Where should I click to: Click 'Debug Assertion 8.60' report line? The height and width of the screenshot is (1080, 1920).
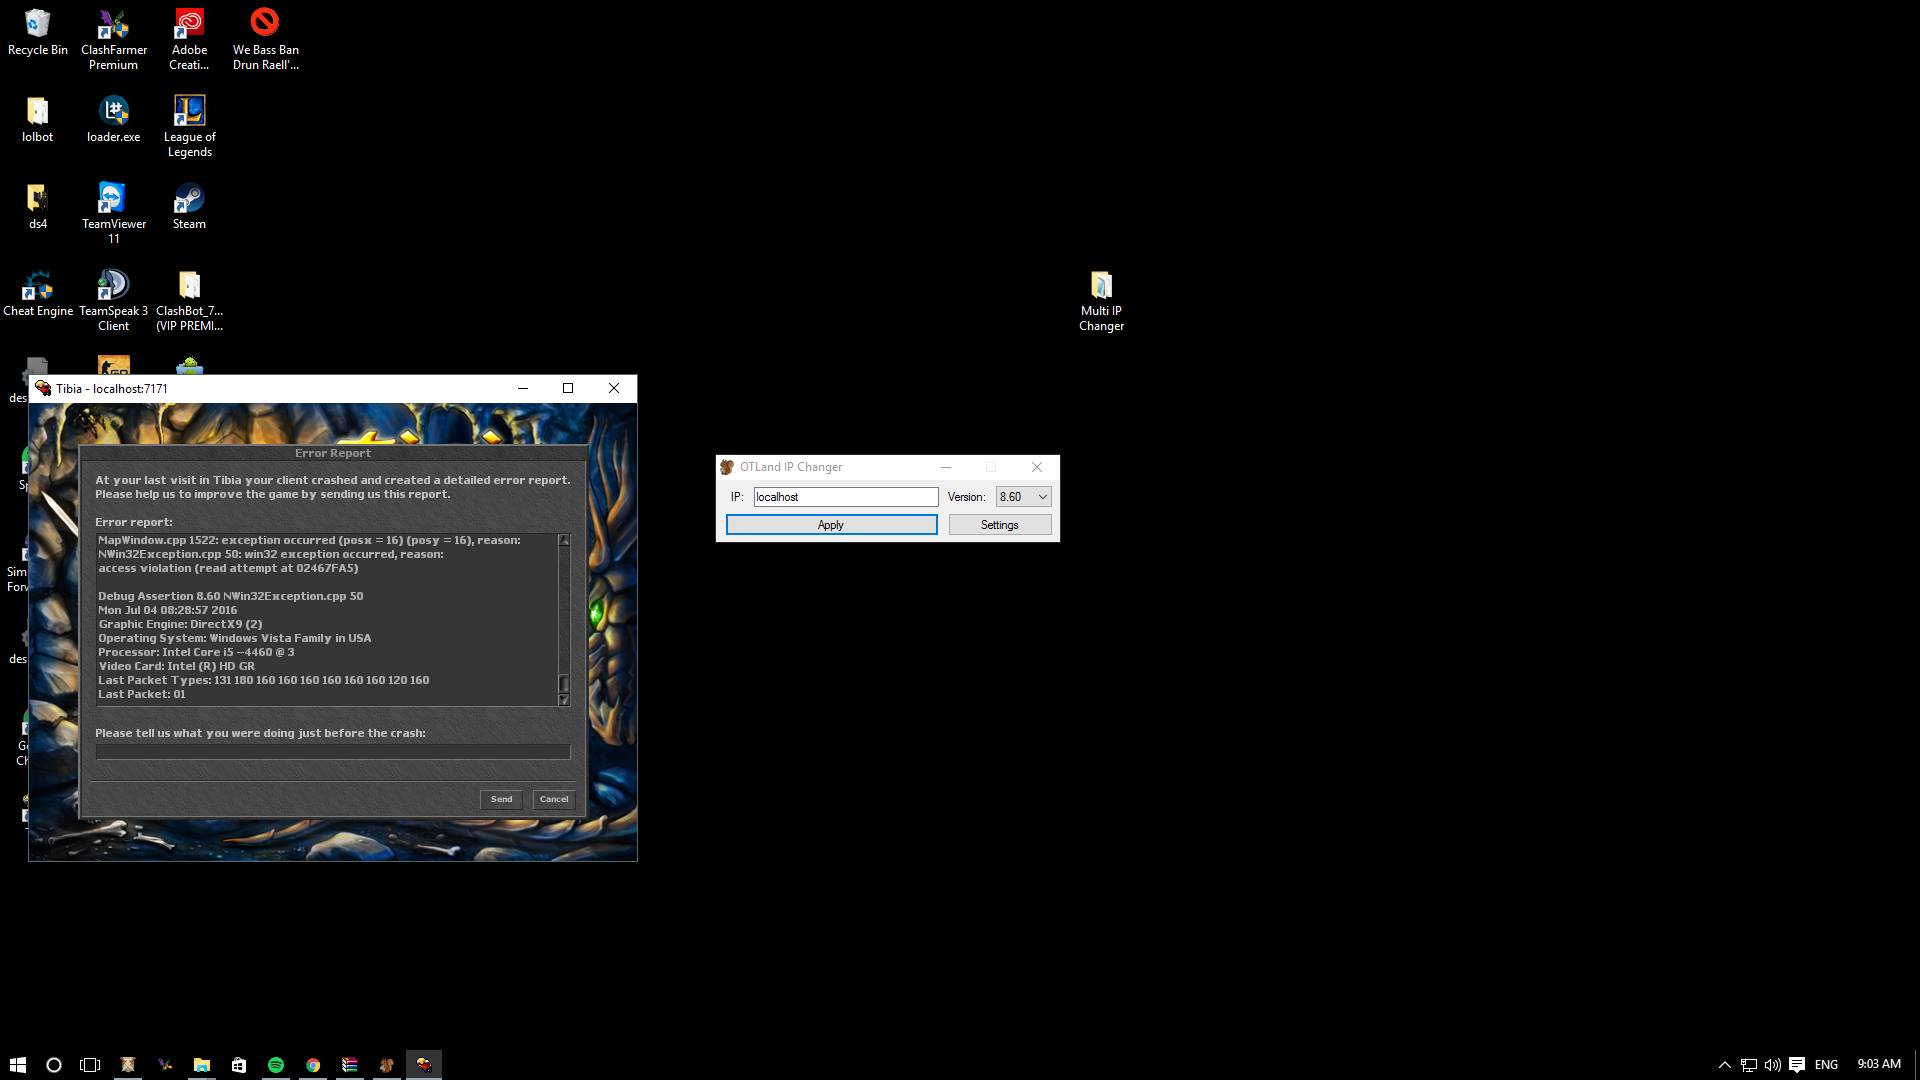click(x=231, y=596)
